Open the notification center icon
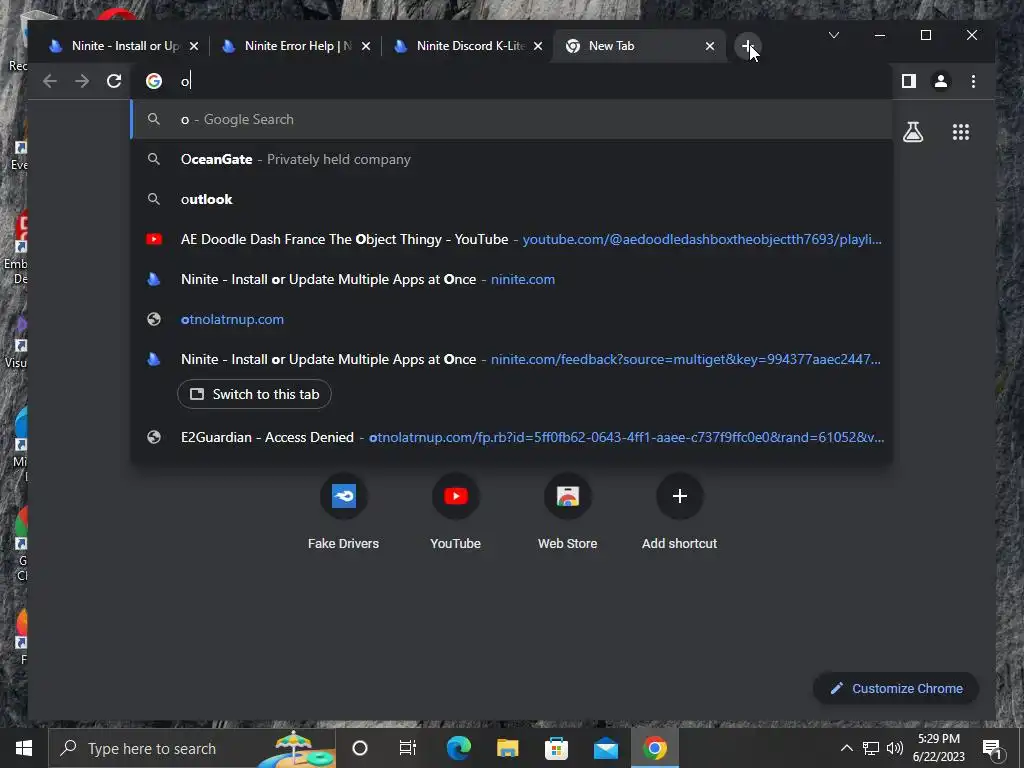The width and height of the screenshot is (1024, 768). [x=993, y=748]
